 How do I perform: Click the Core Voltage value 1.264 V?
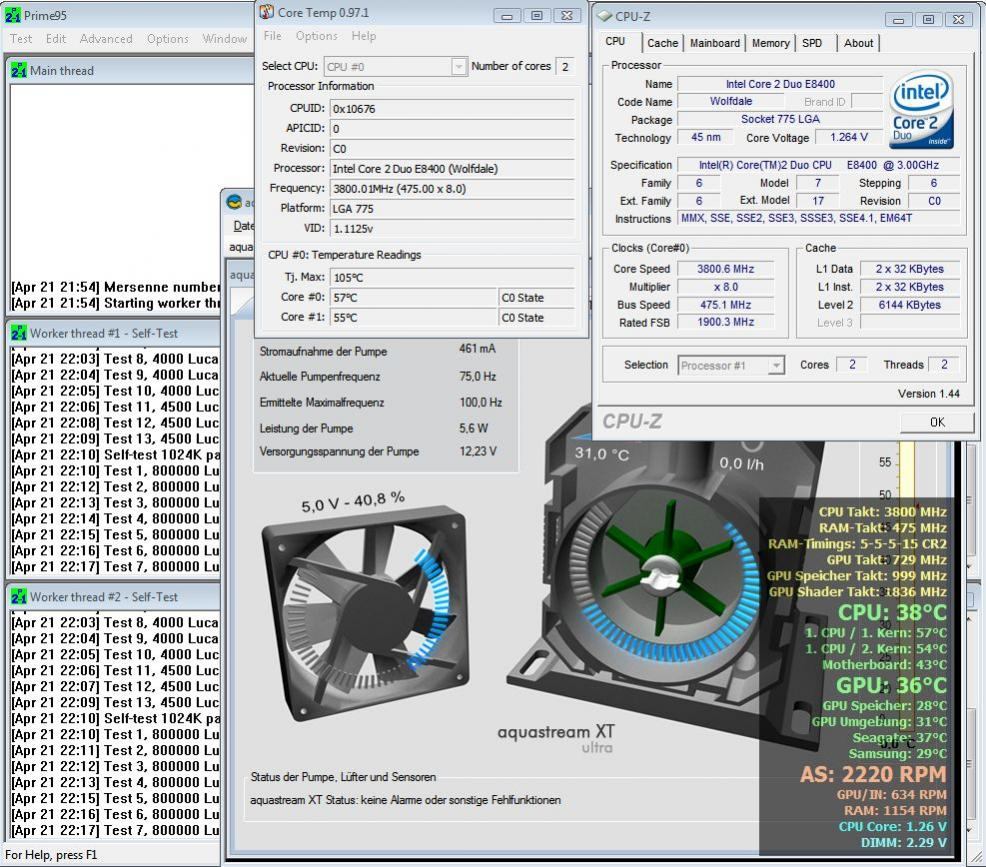tap(848, 137)
